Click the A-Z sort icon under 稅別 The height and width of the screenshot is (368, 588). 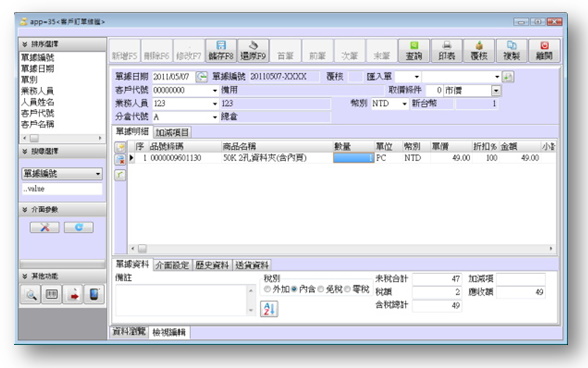[x=269, y=309]
